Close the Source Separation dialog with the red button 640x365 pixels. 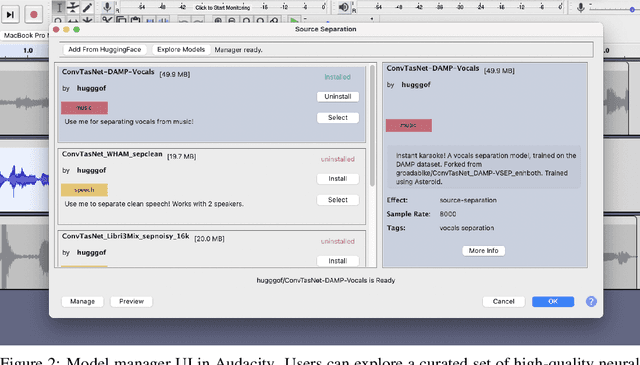[x=56, y=29]
